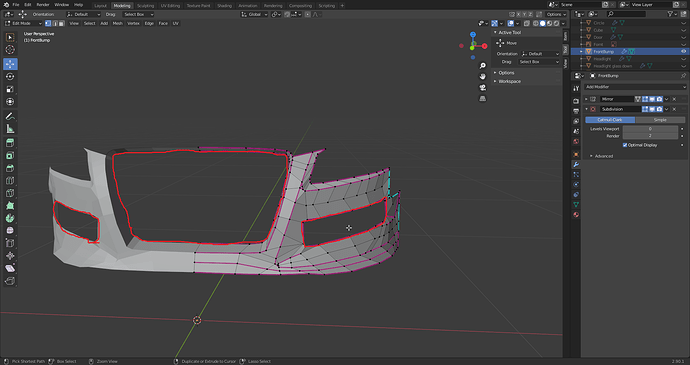Select the Knife tool
This screenshot has width=690, height=365.
[10, 193]
